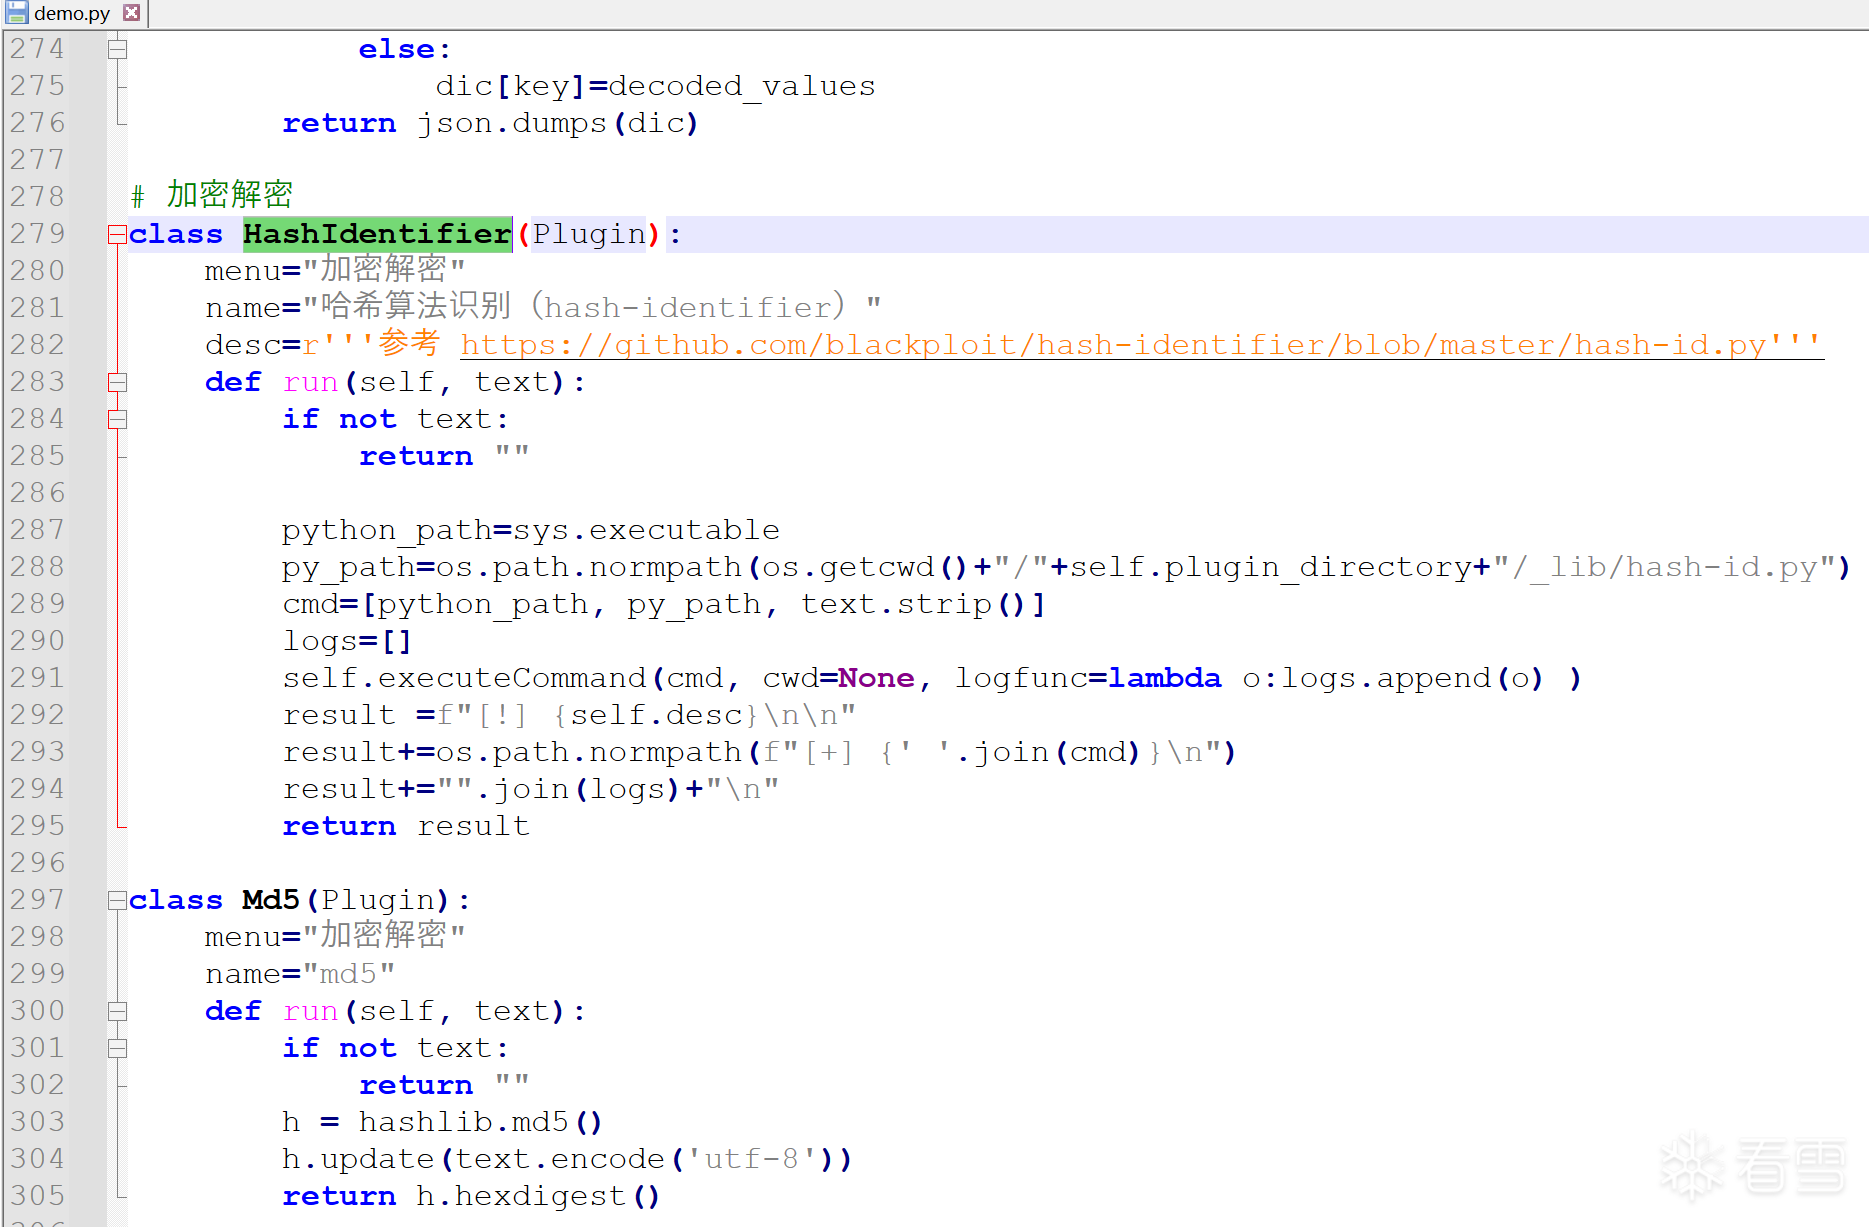The height and width of the screenshot is (1227, 1869).
Task: Collapse the else block at line 274
Action: point(118,49)
